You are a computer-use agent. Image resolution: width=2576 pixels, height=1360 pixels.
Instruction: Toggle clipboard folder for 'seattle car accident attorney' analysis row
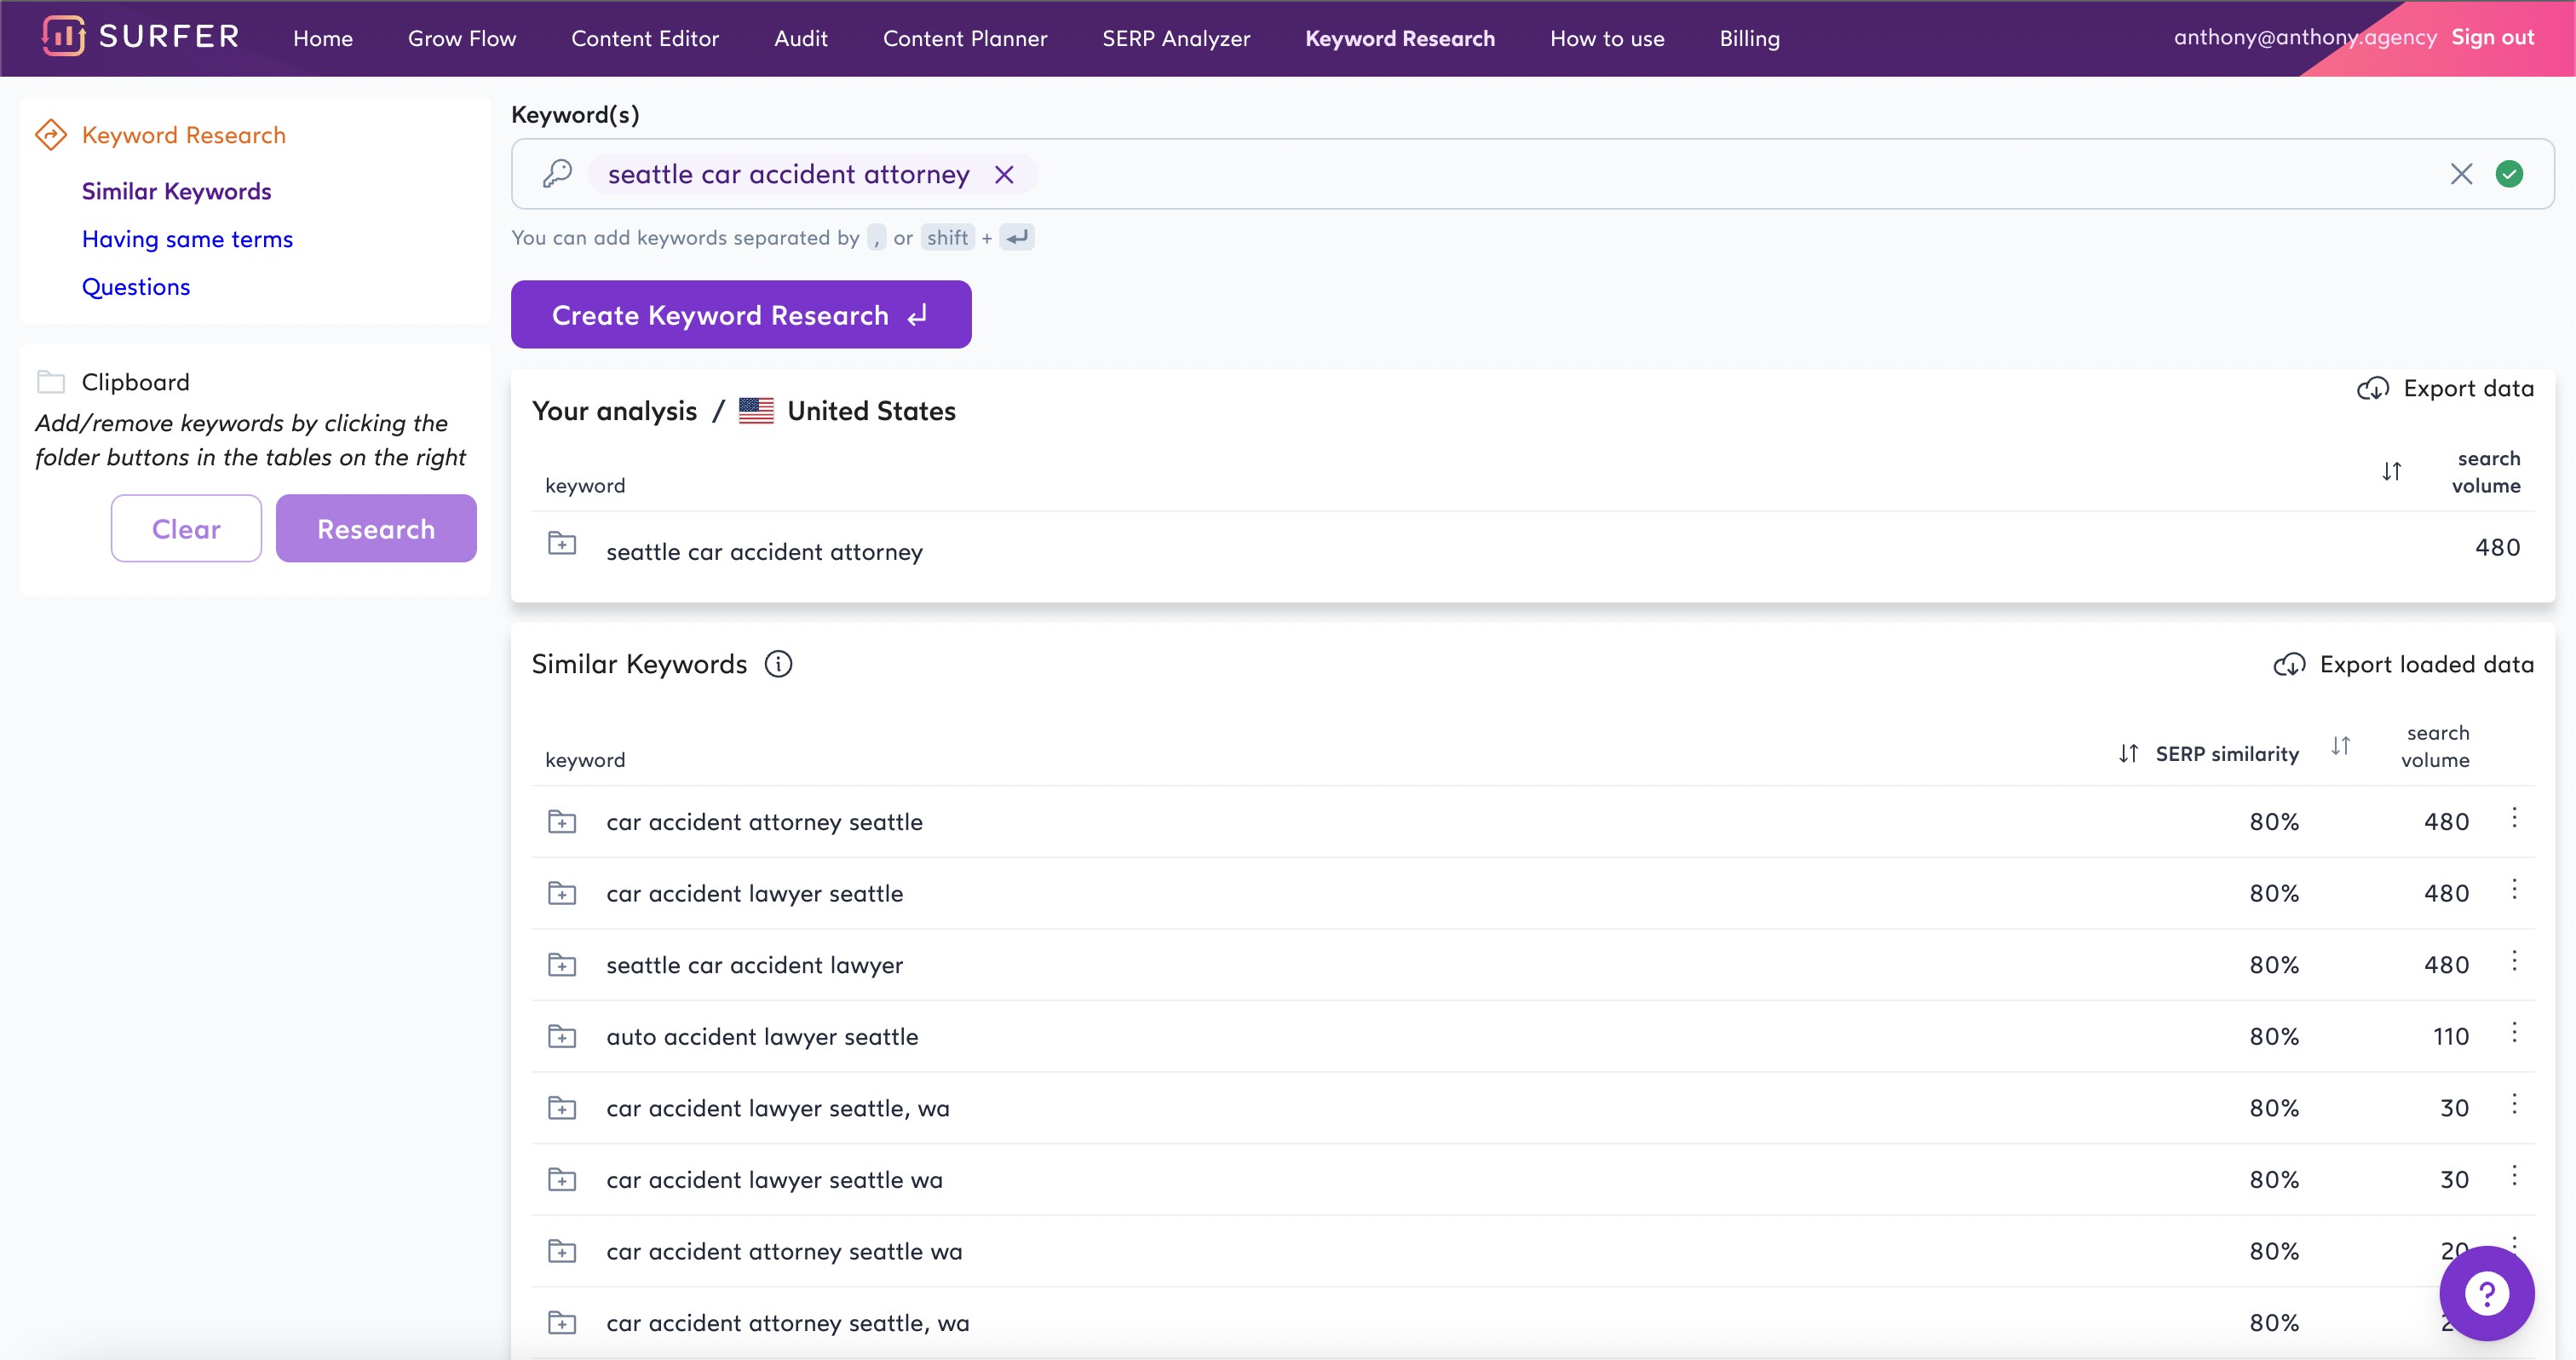[x=562, y=544]
